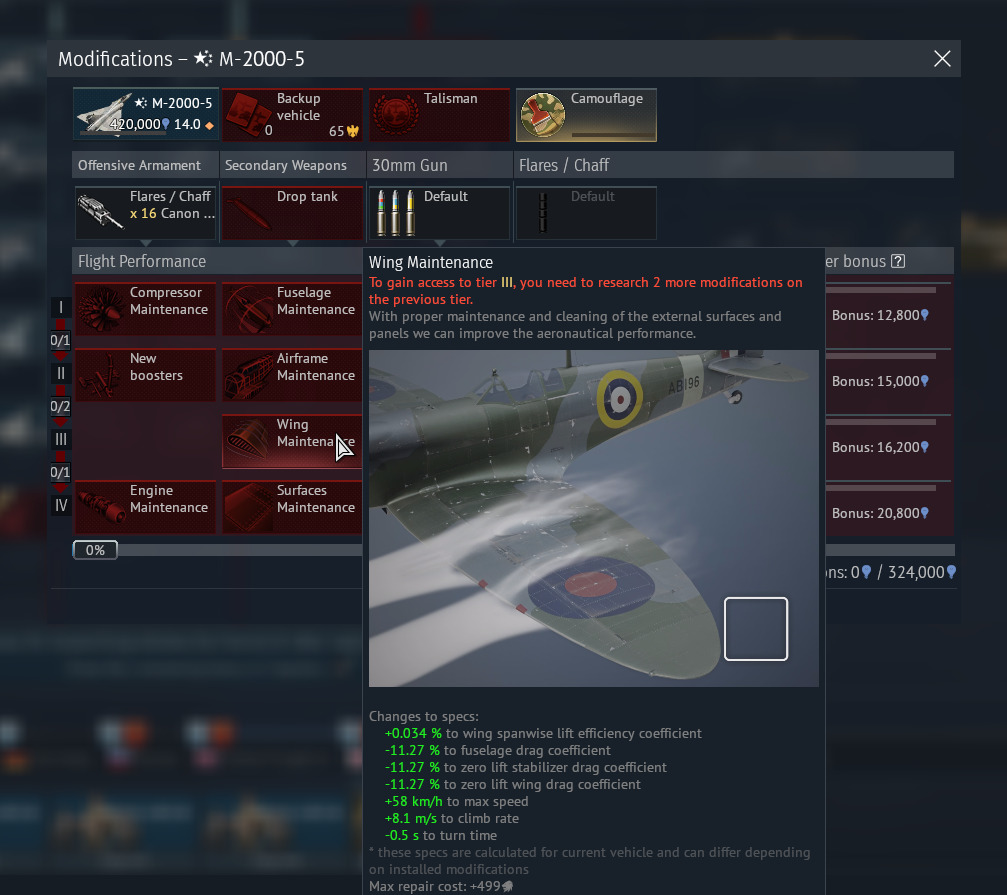Expand arrow under the 30mm Gun belt slot

pos(439,243)
